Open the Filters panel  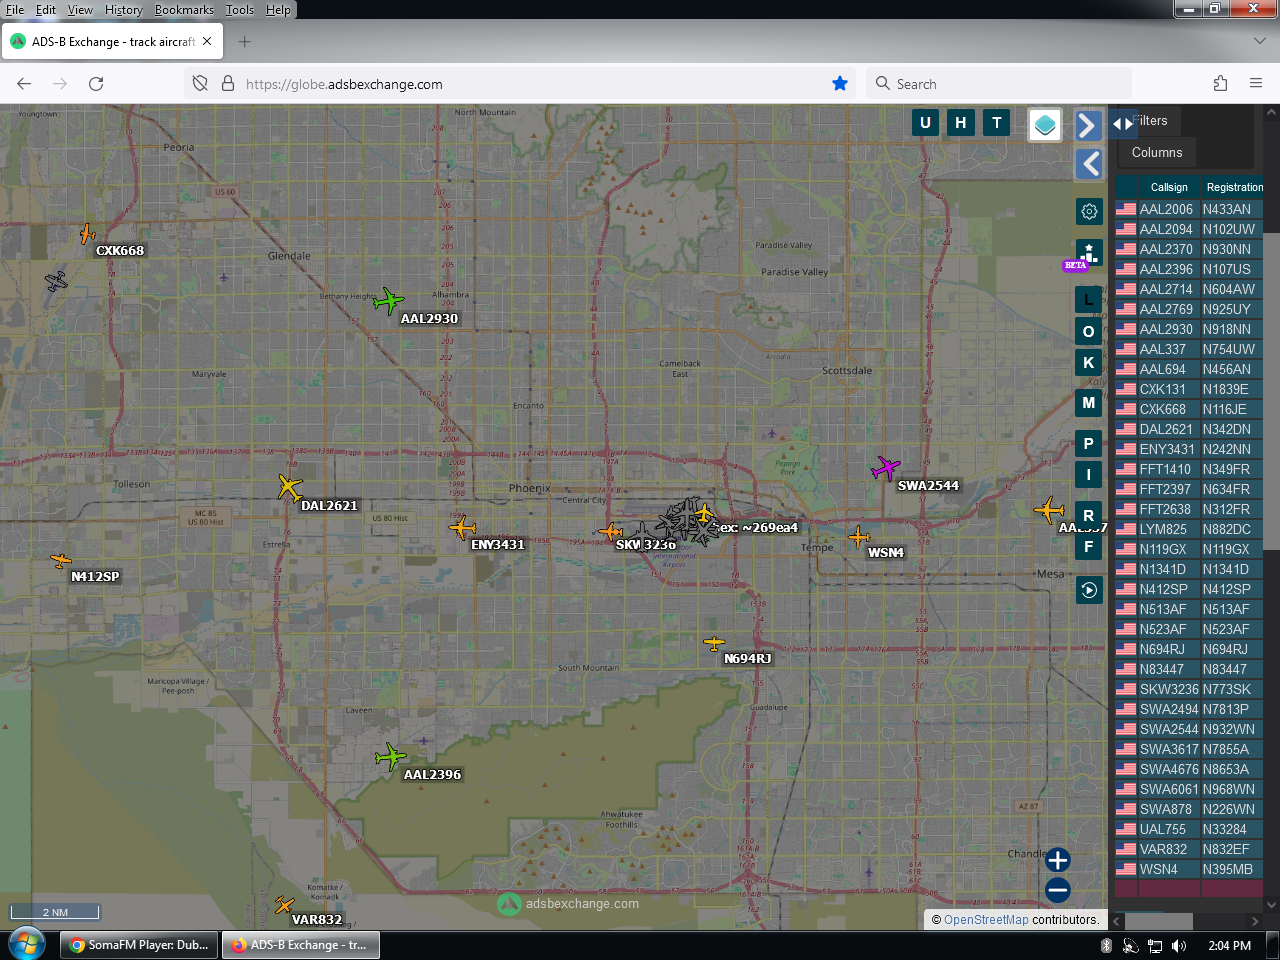pos(1152,121)
